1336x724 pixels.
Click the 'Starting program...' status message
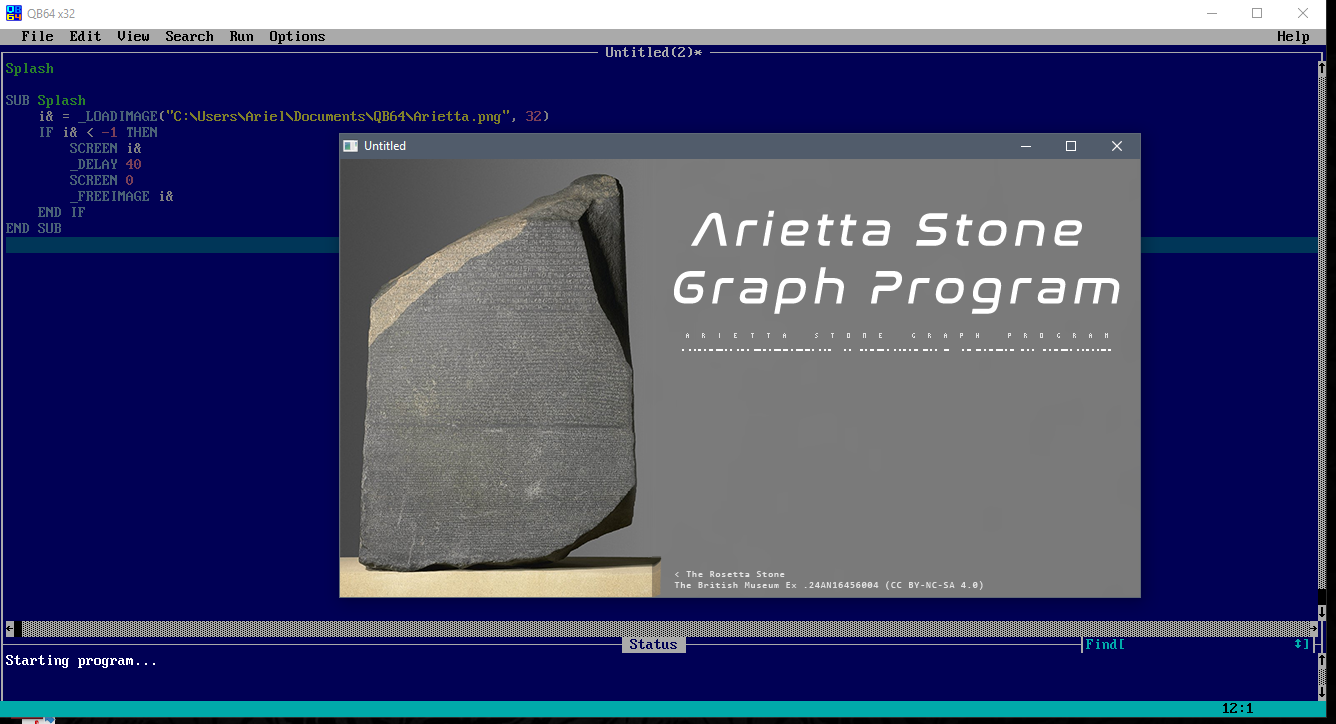[x=81, y=661]
